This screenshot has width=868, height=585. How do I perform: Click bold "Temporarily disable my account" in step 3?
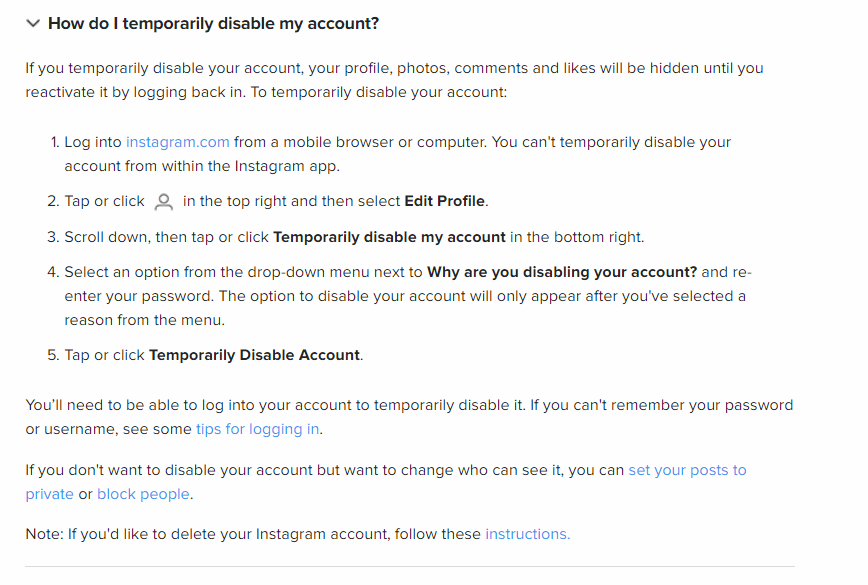[x=389, y=237]
